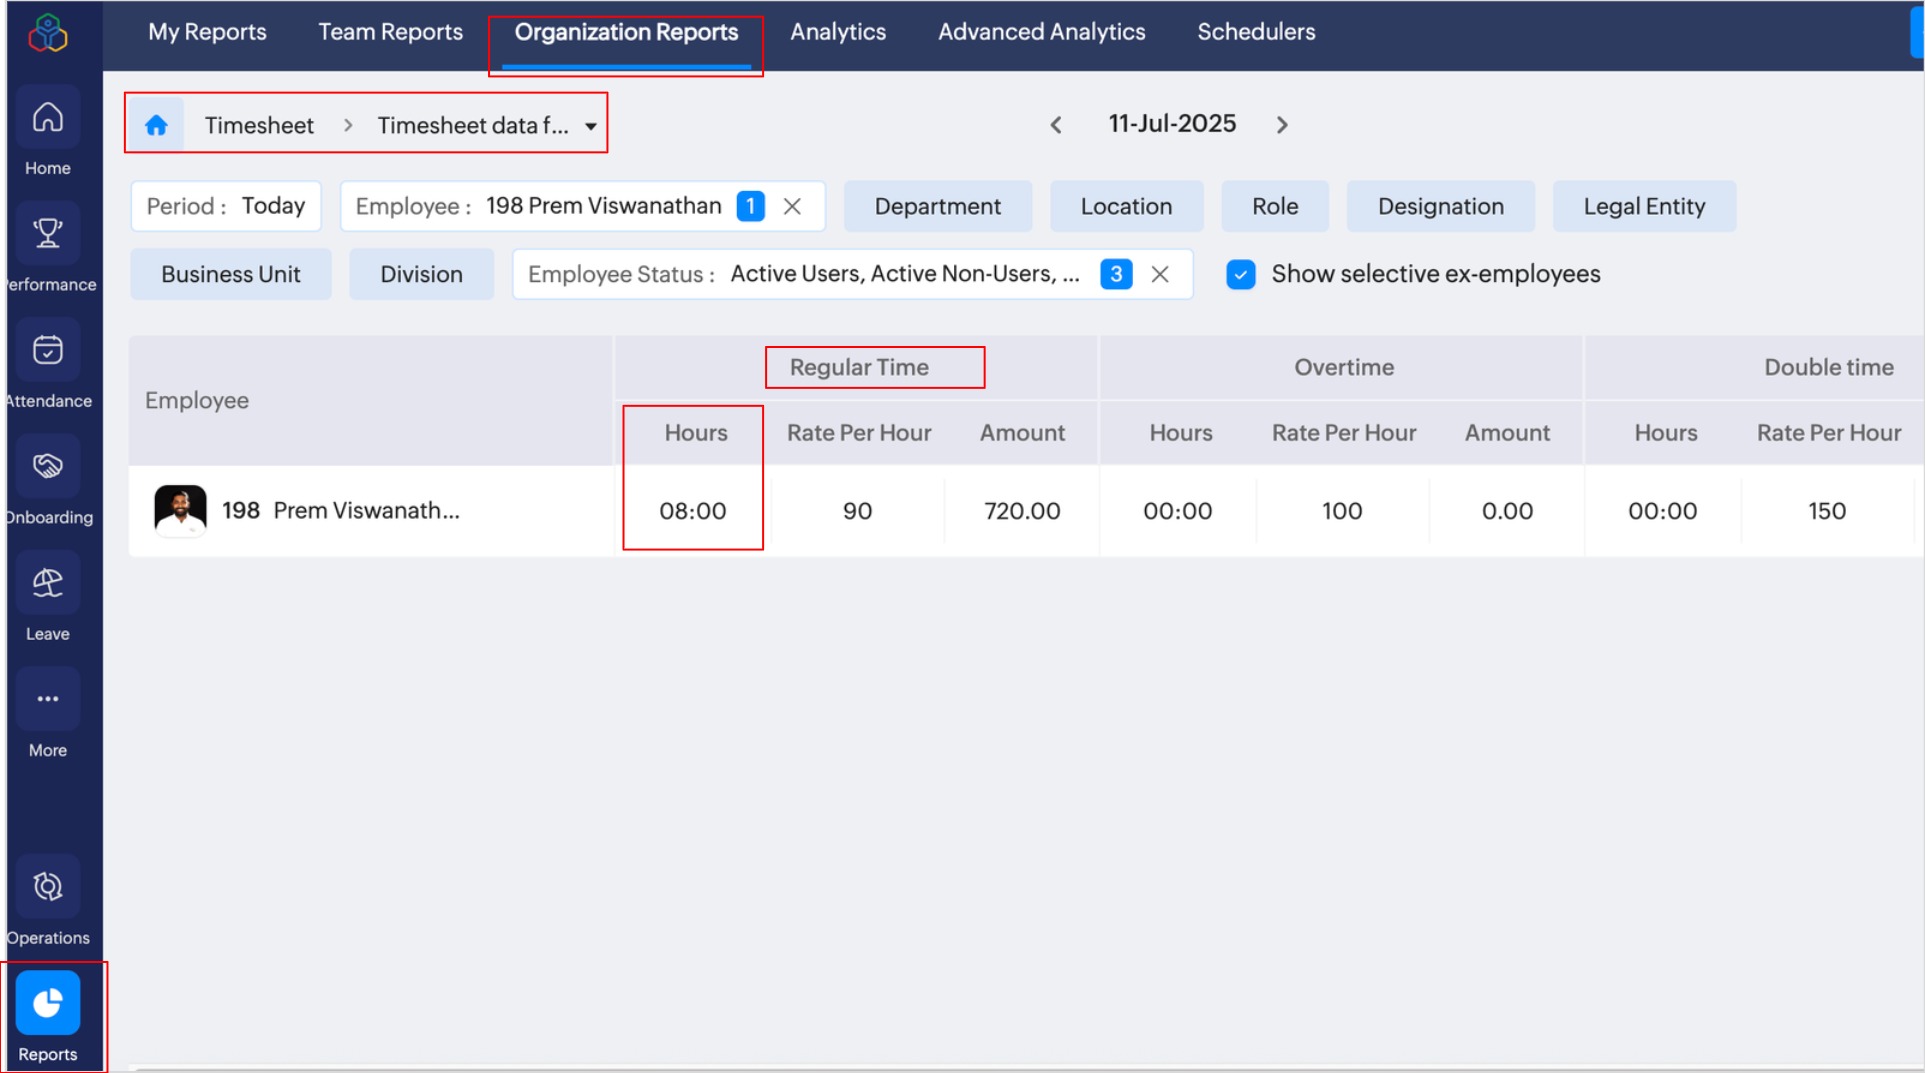
Task: Open the Employee Status filter dropdown
Action: (852, 274)
